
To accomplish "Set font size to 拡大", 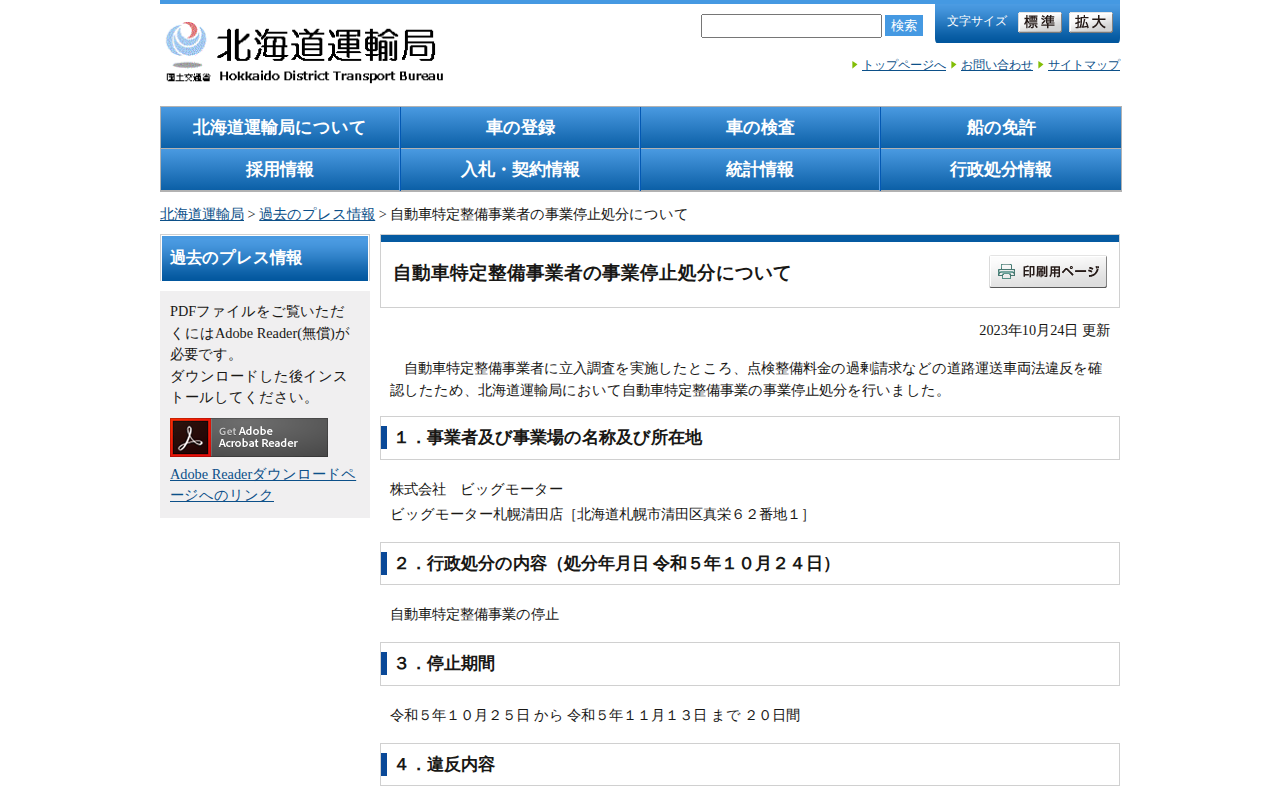I will tap(1091, 22).
